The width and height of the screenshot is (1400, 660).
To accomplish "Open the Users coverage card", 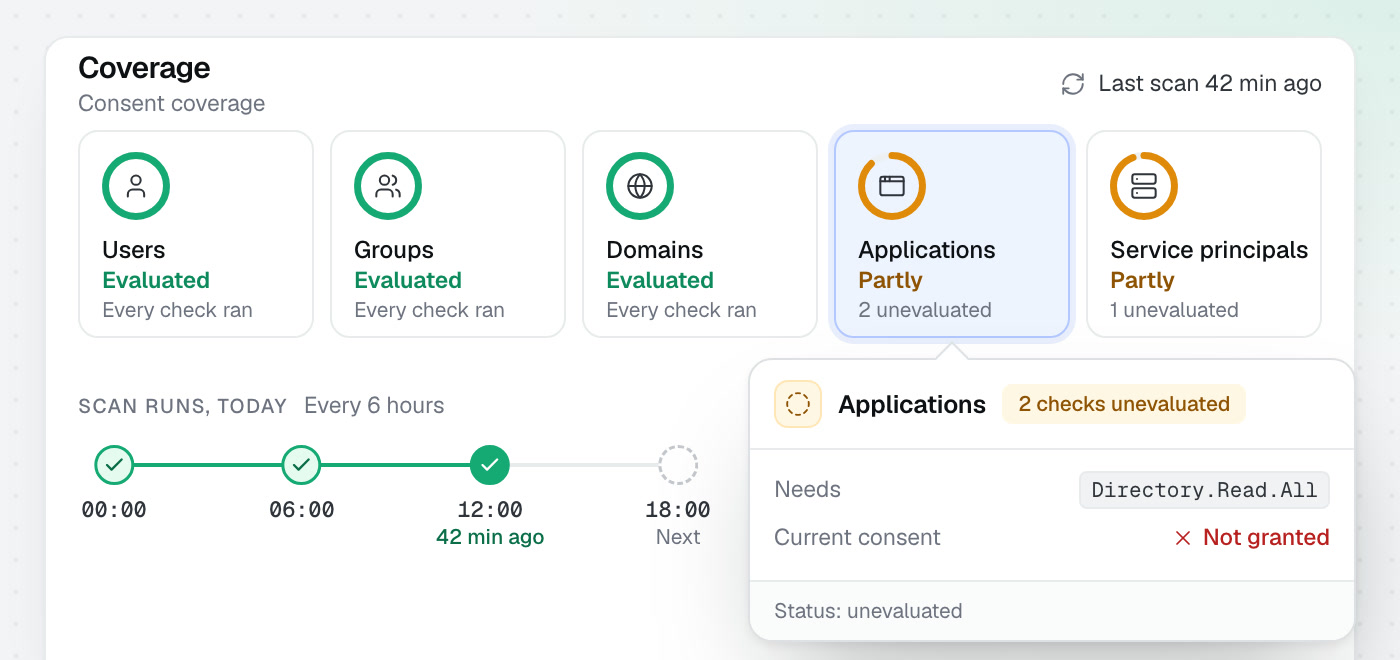I will (196, 234).
